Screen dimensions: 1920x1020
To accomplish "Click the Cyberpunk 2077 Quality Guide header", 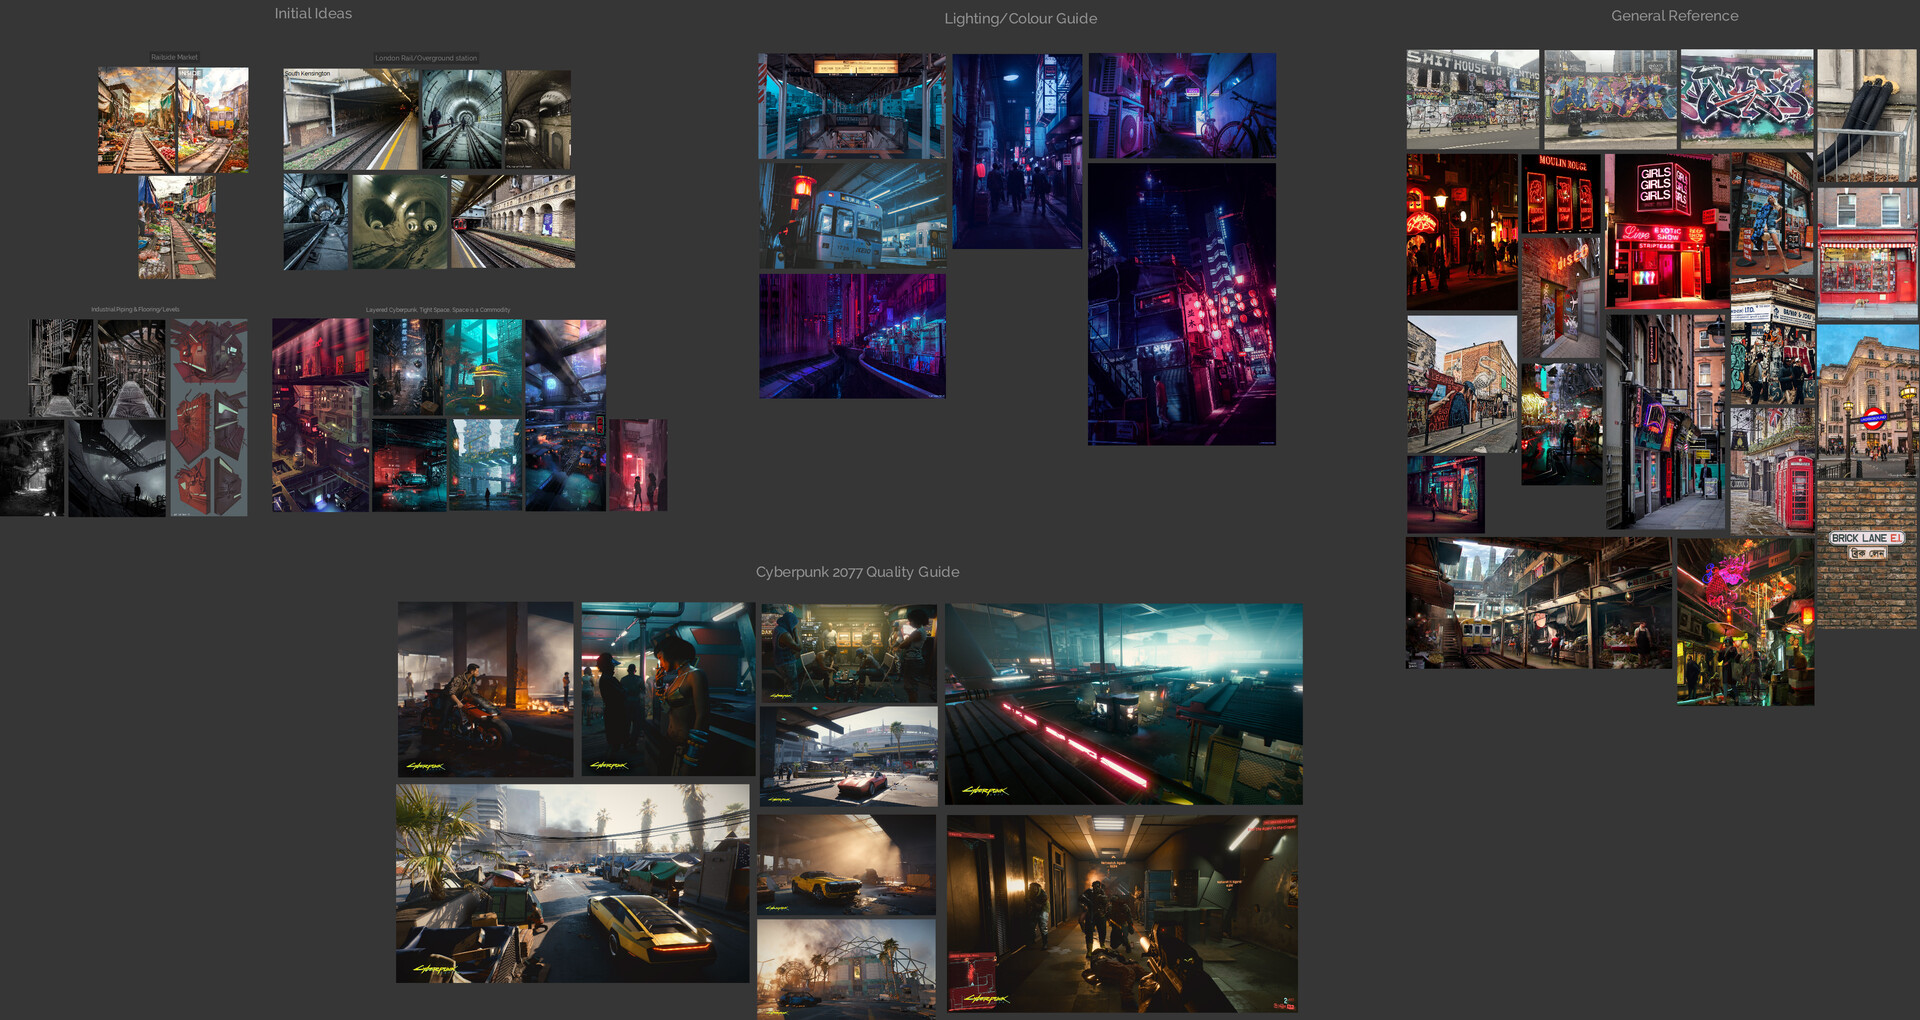I will [x=857, y=571].
